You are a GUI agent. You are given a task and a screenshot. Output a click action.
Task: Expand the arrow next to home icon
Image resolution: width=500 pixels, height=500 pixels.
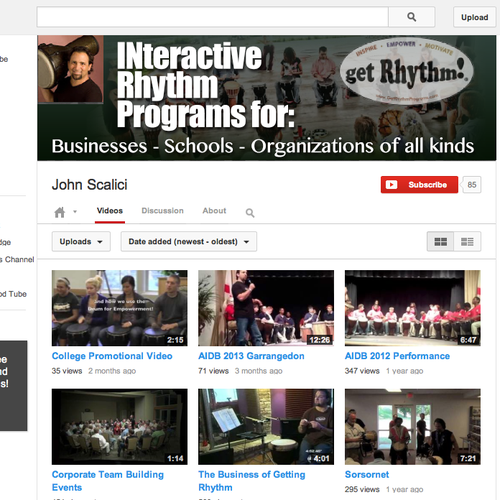(x=75, y=211)
